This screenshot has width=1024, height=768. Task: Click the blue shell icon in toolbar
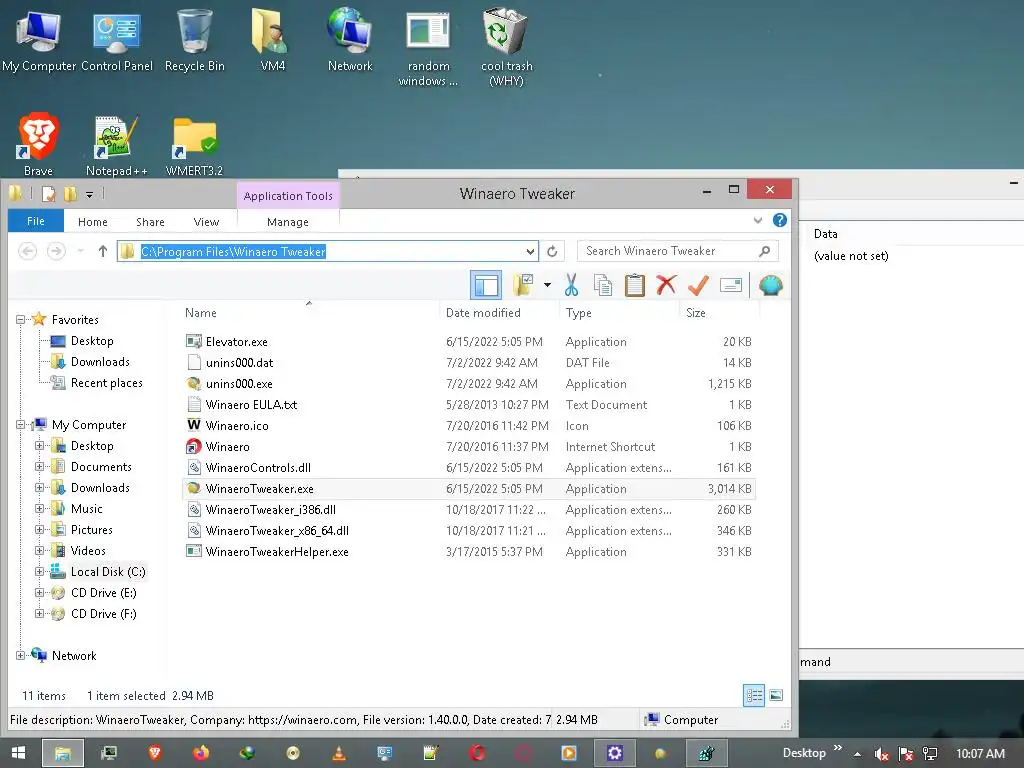point(771,285)
